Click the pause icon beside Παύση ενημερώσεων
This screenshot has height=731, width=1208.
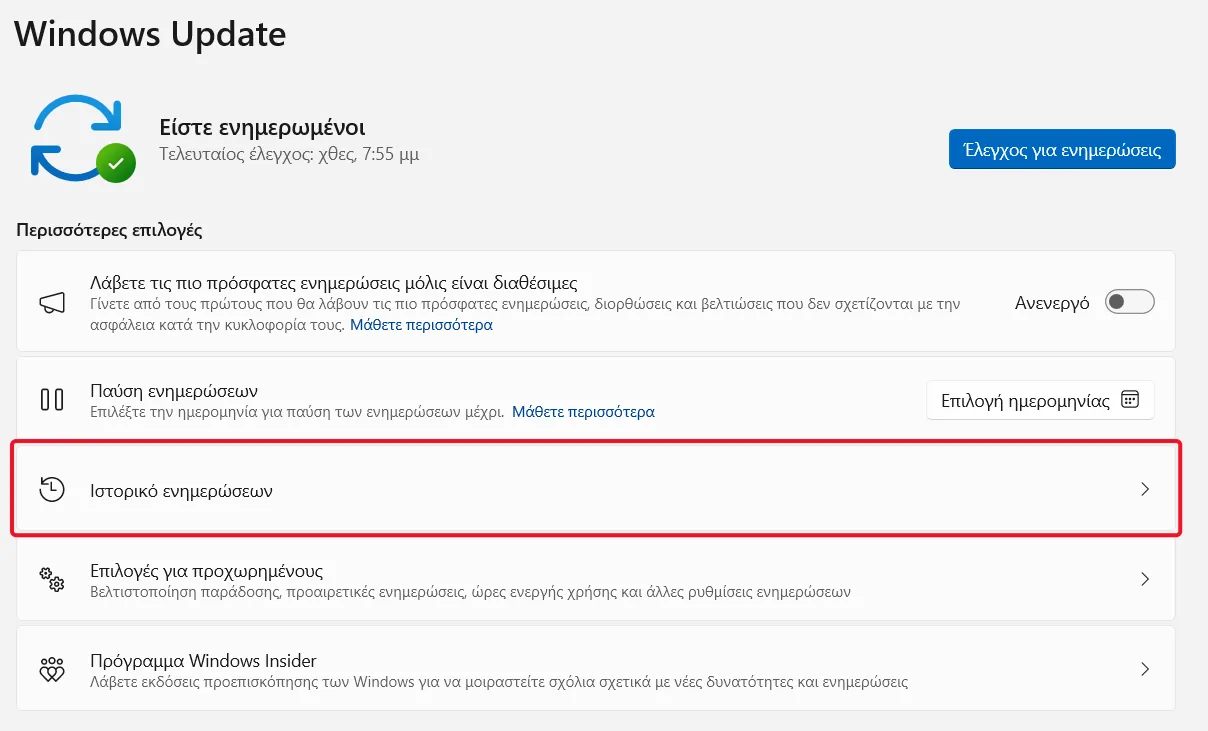click(x=52, y=400)
